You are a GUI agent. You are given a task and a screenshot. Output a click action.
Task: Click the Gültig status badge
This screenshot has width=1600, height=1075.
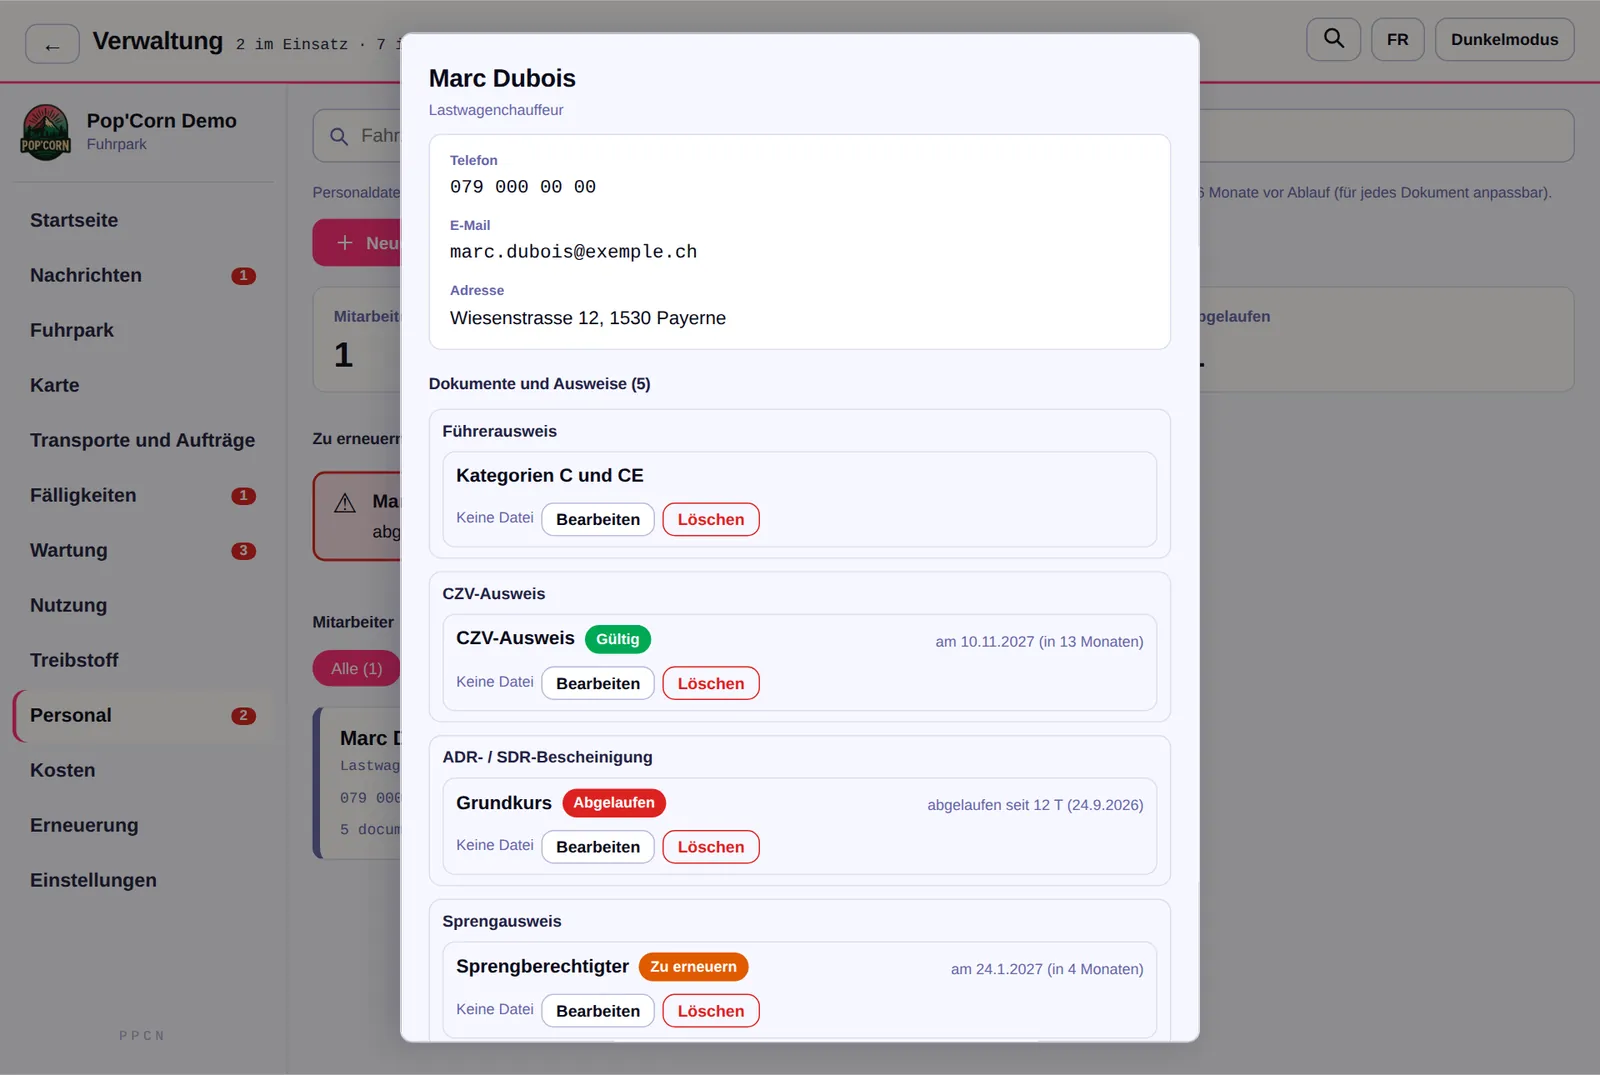(x=618, y=639)
